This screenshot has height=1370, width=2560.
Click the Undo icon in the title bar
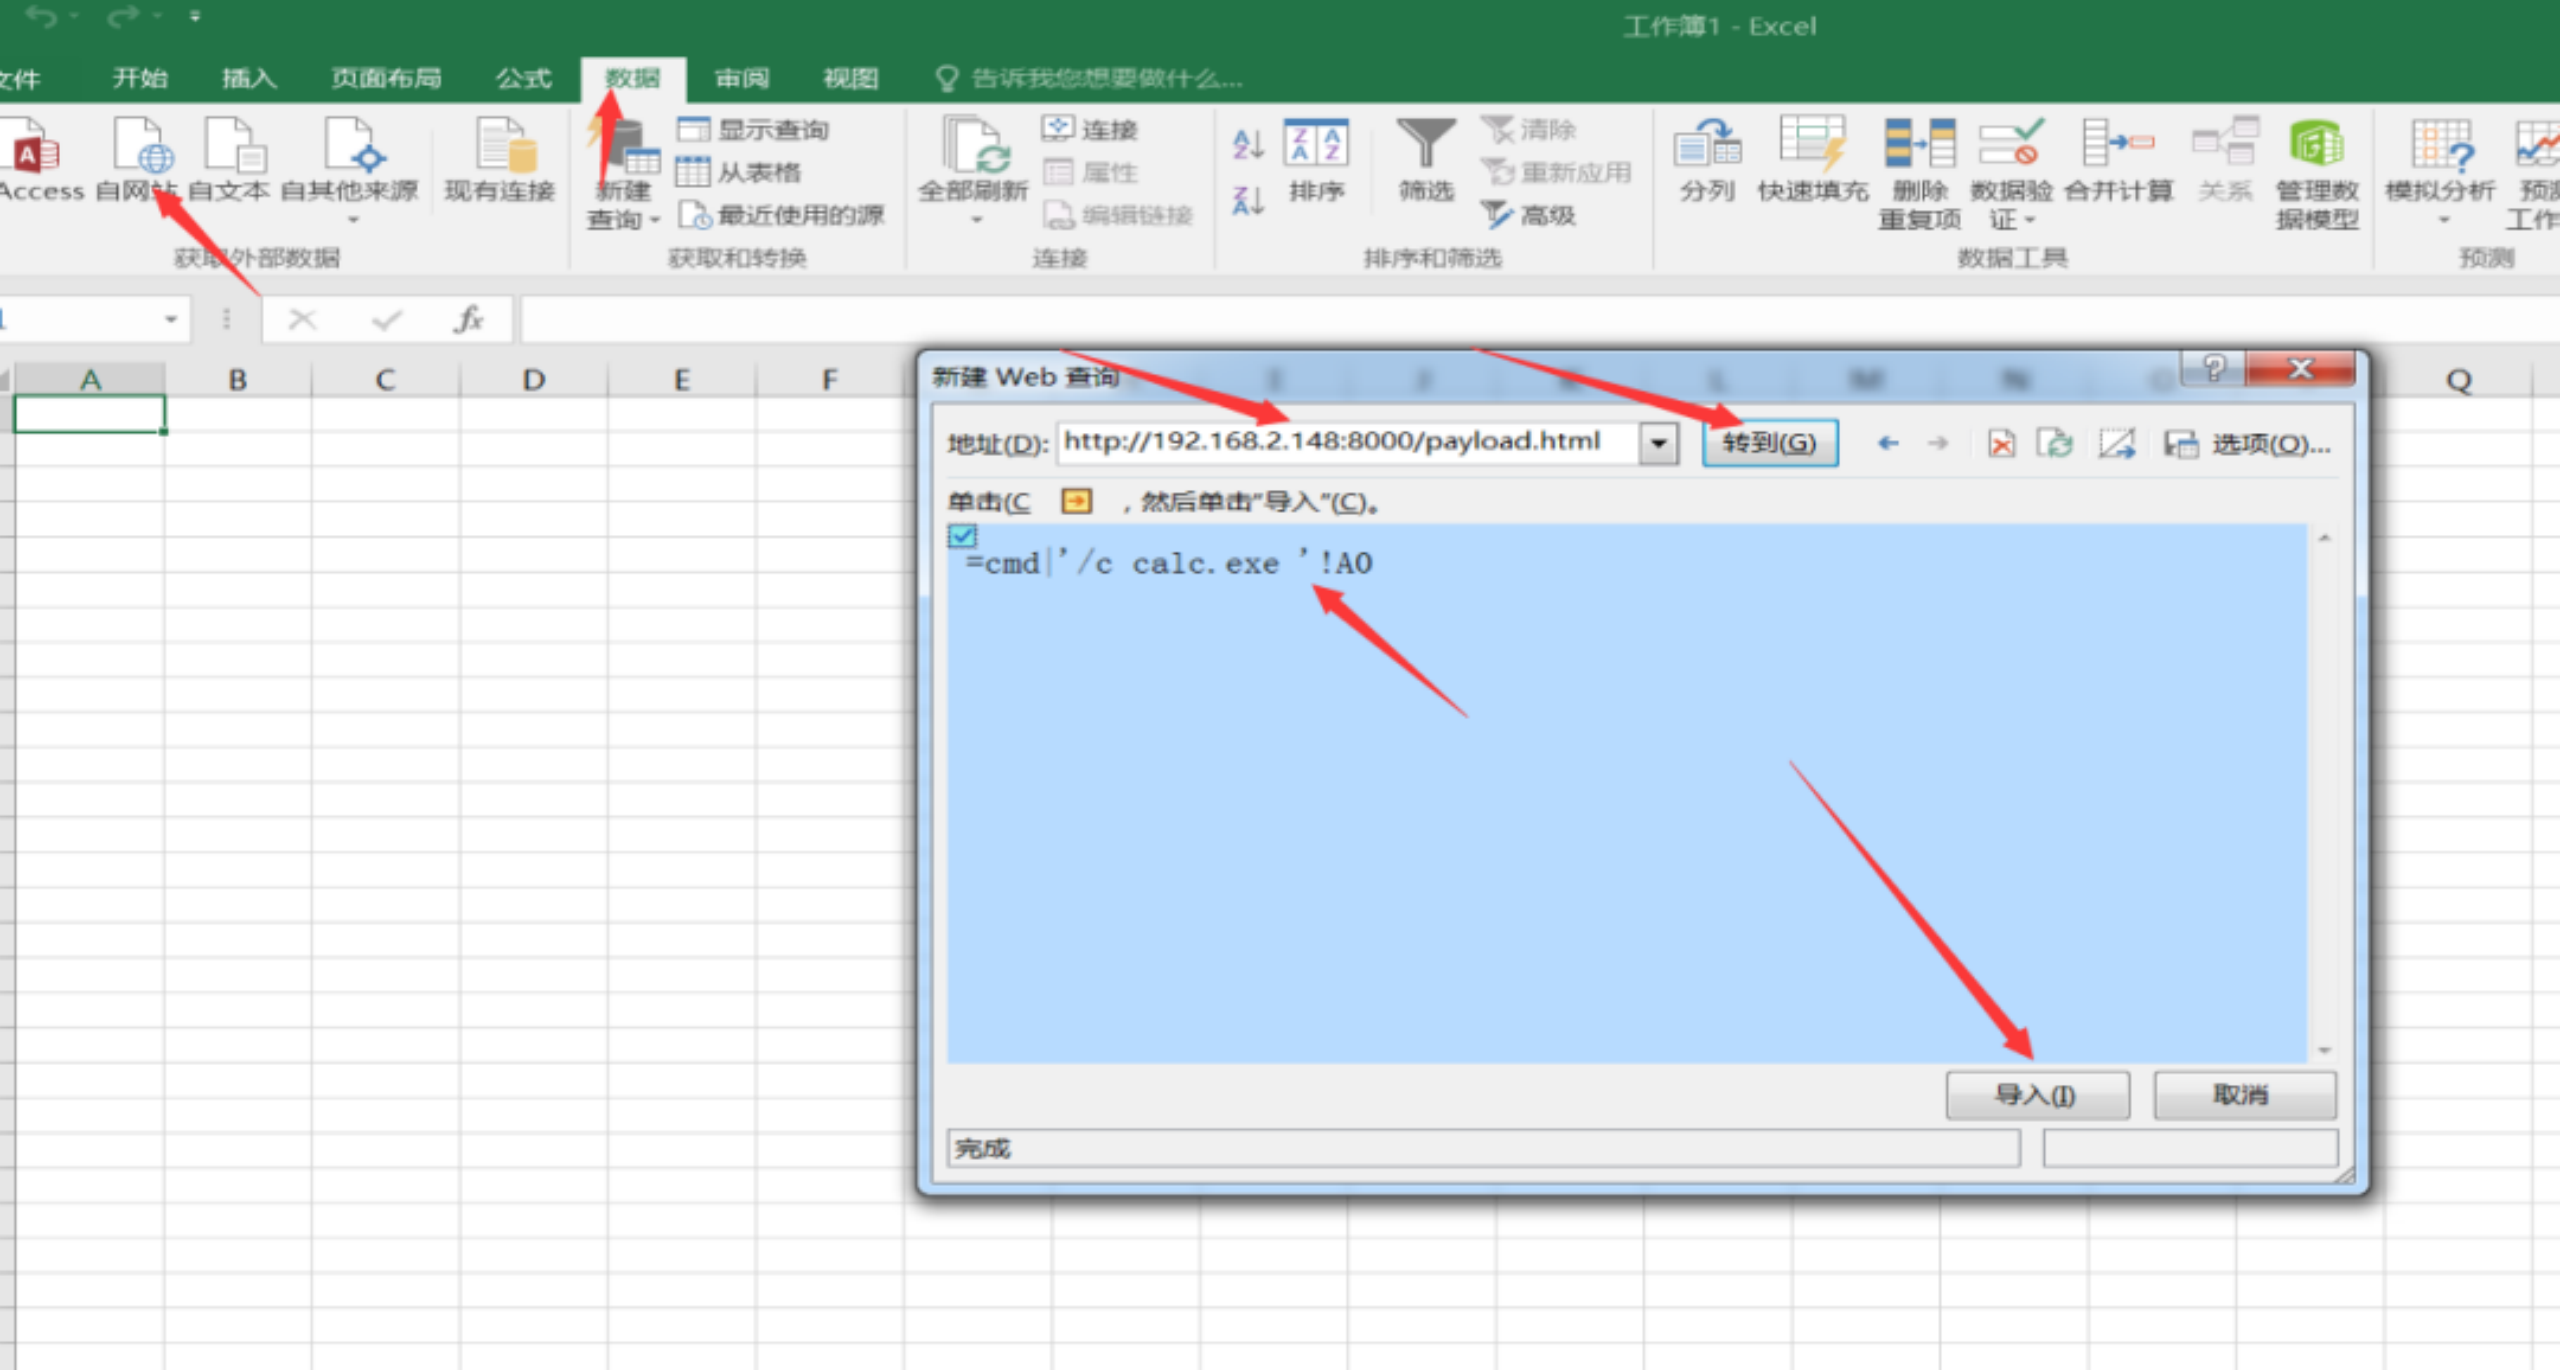[42, 16]
